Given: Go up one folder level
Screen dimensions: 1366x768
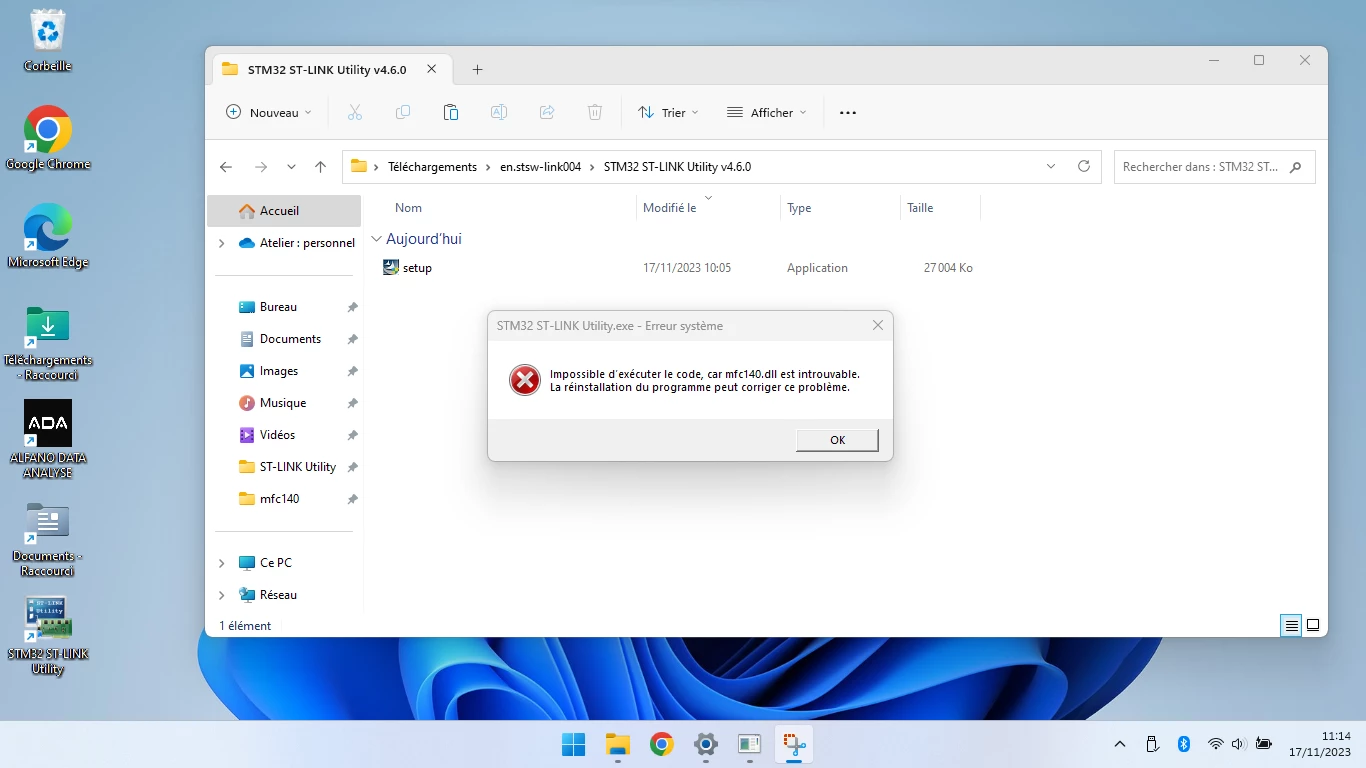Looking at the screenshot, I should click(320, 167).
